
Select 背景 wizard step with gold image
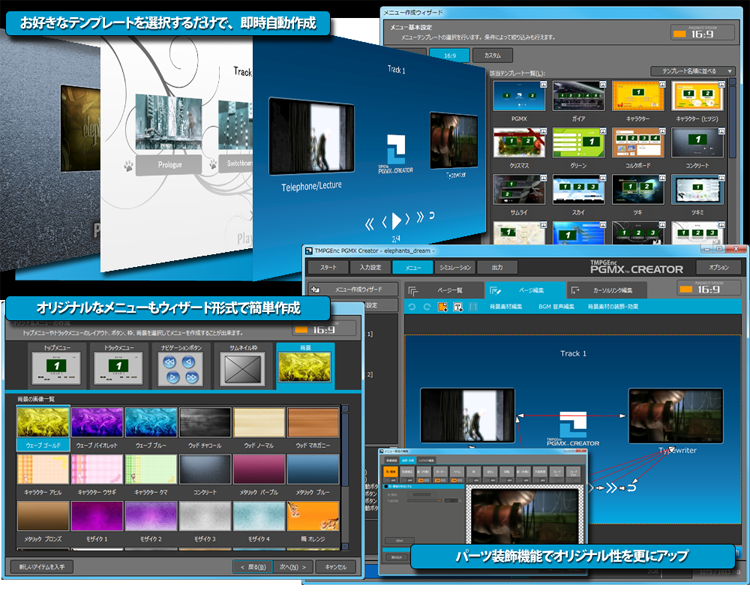[x=305, y=364]
